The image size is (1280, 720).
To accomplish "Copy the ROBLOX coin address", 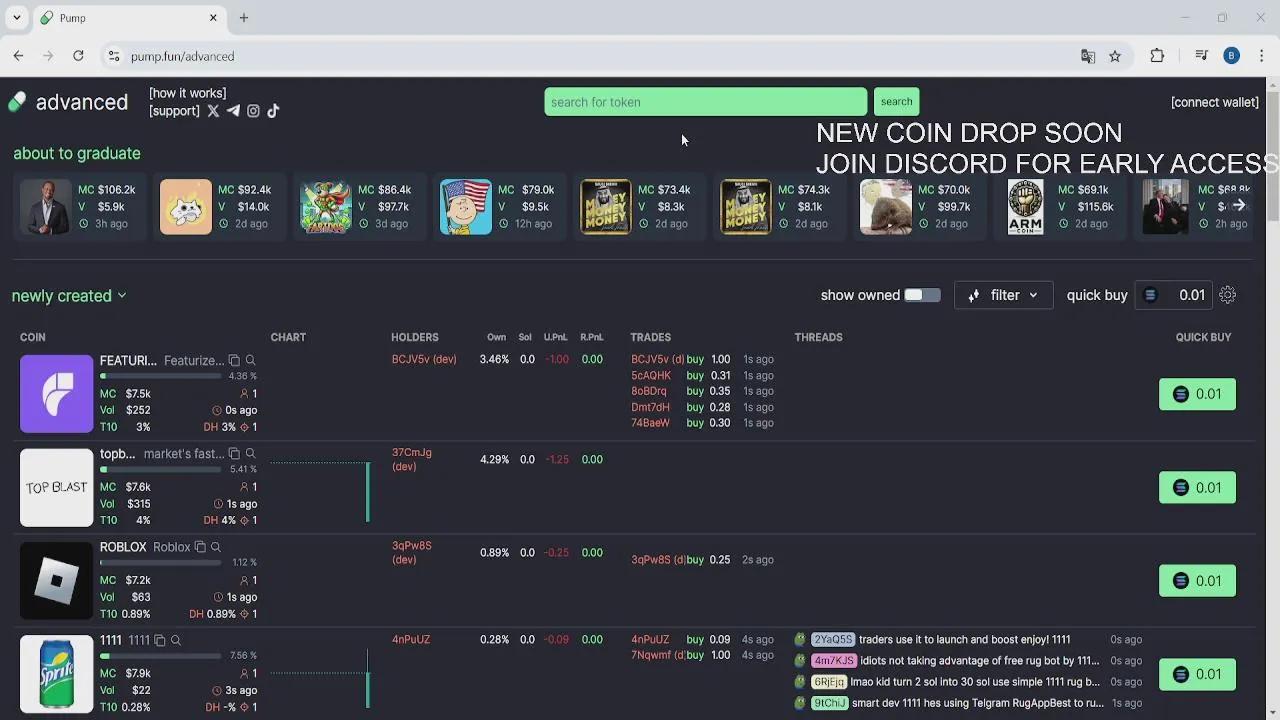I will [x=200, y=547].
